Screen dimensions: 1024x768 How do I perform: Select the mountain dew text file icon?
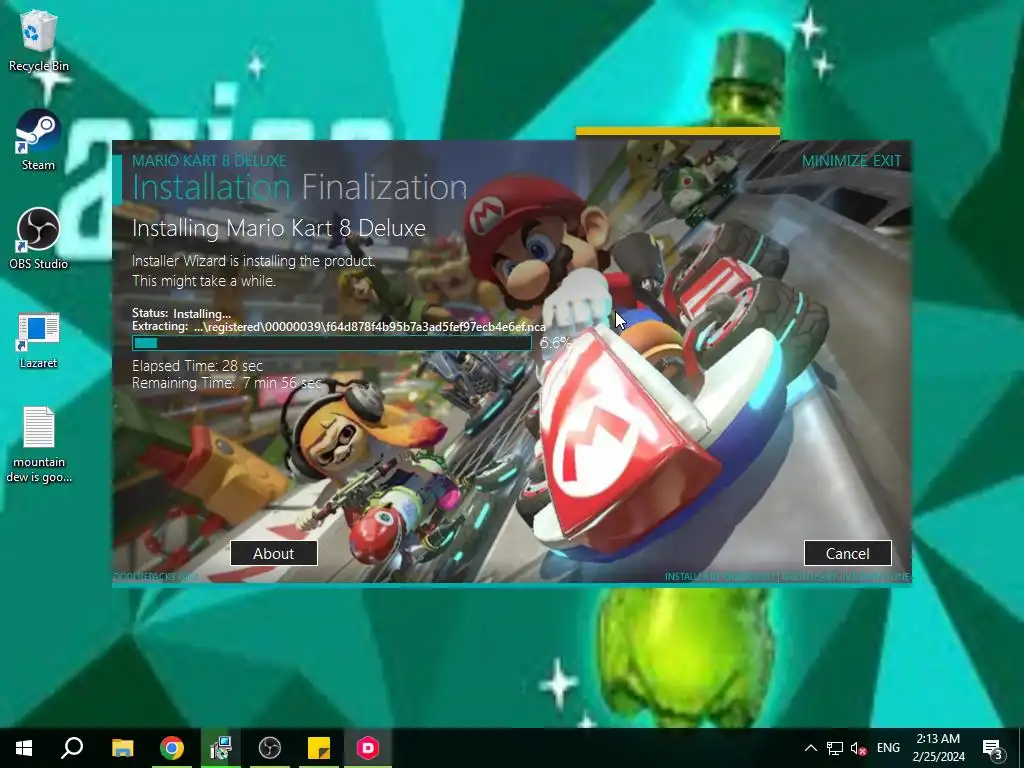[39, 445]
